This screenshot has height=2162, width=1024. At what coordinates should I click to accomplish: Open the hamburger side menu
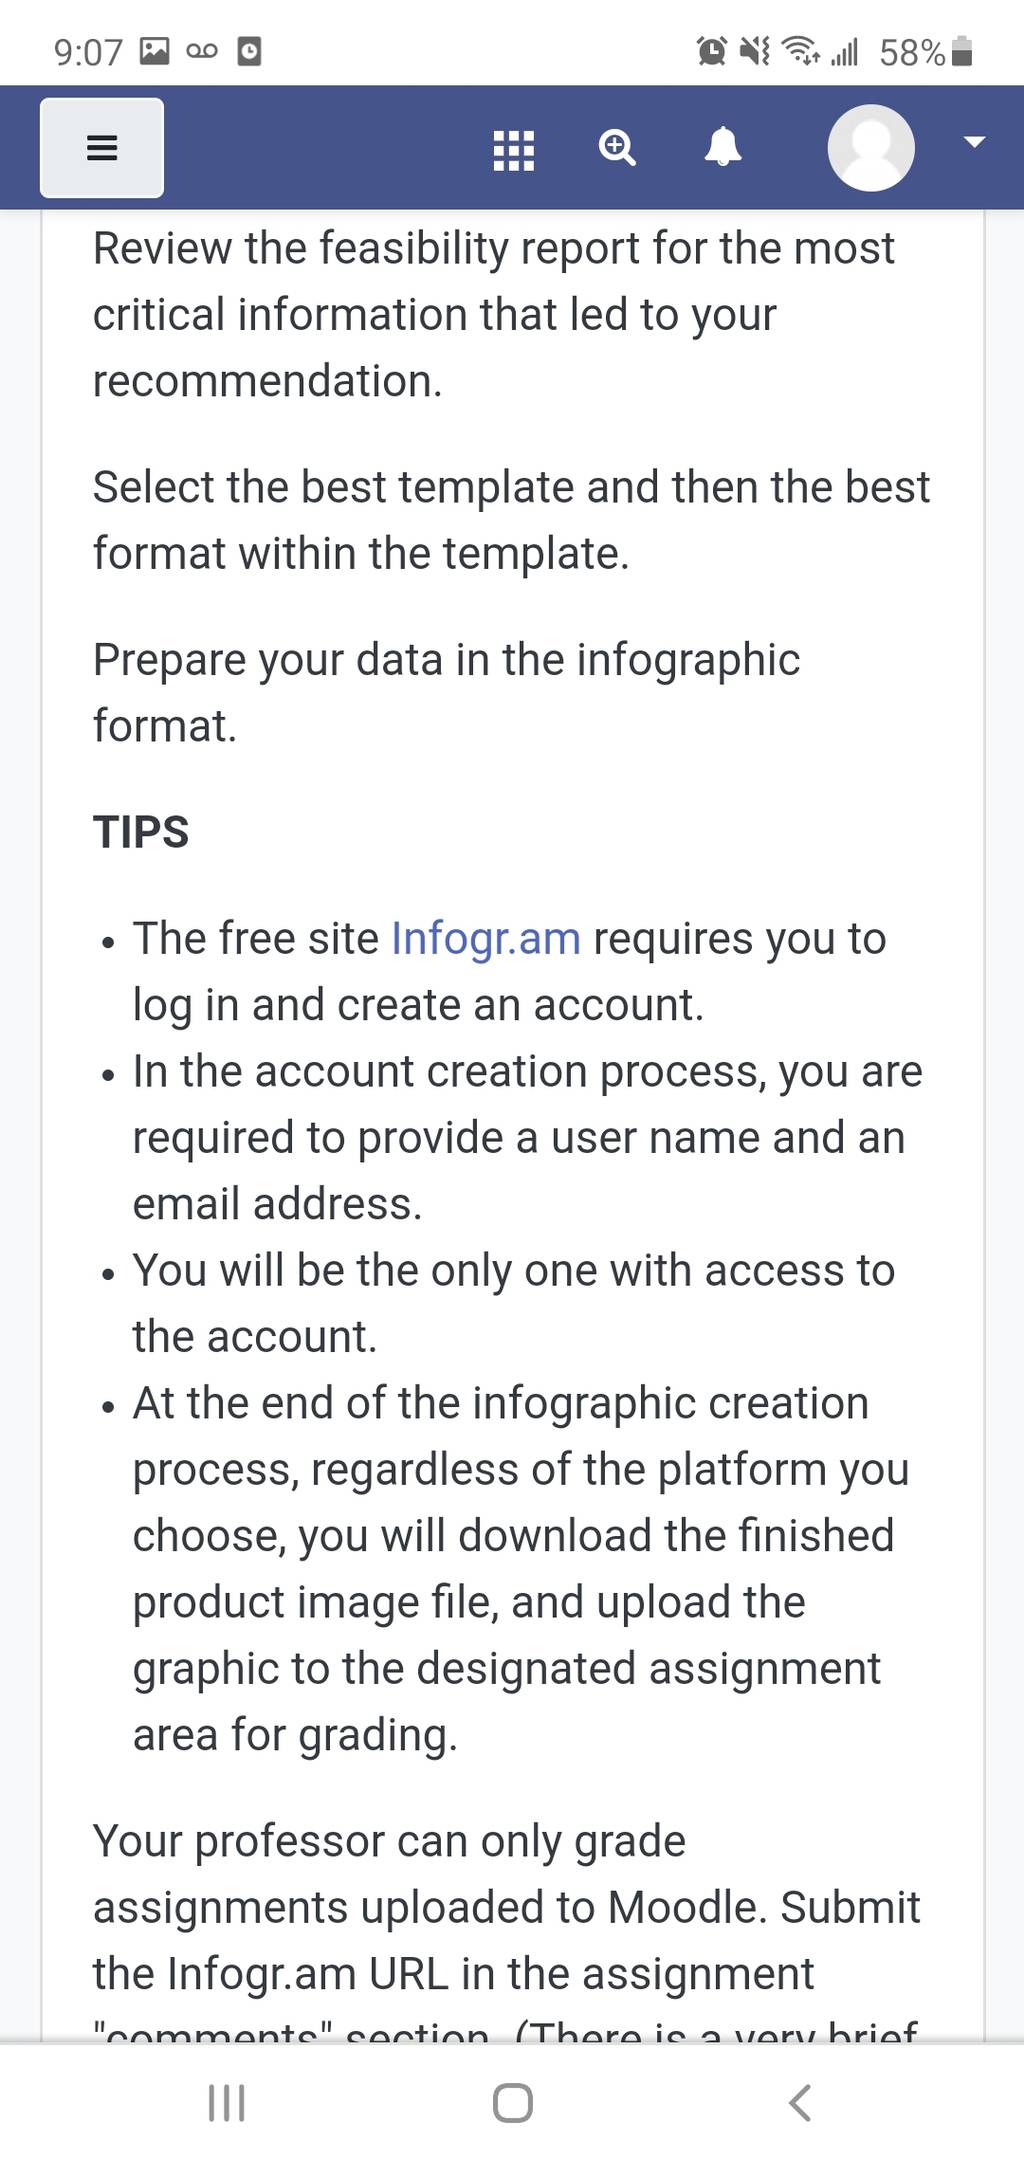[102, 148]
